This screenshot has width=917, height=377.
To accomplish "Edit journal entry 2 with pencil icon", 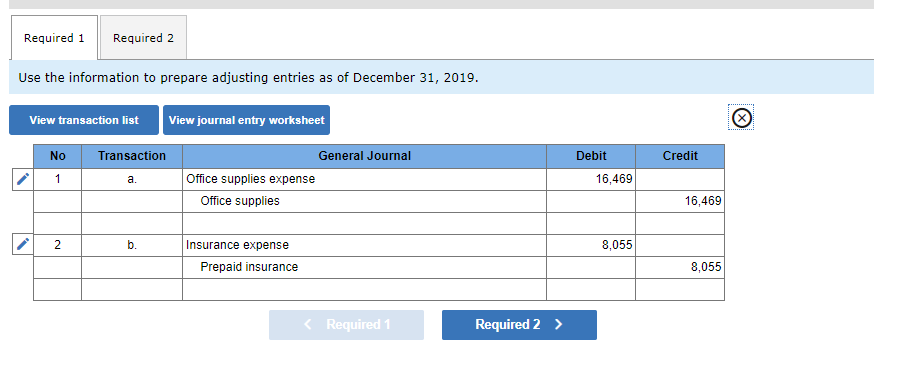I will (x=23, y=245).
